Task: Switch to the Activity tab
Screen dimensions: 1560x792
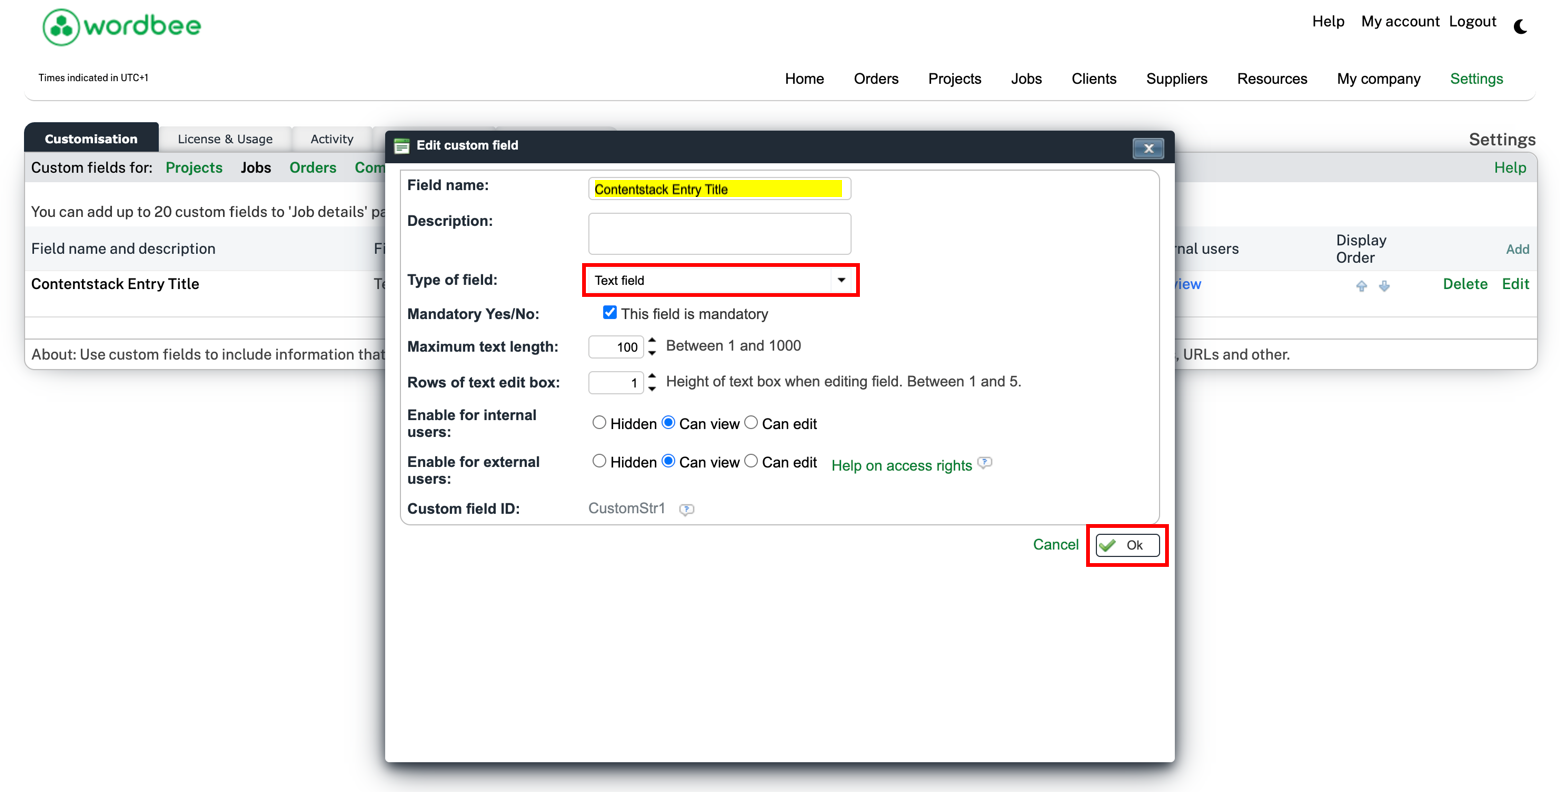Action: pos(332,139)
